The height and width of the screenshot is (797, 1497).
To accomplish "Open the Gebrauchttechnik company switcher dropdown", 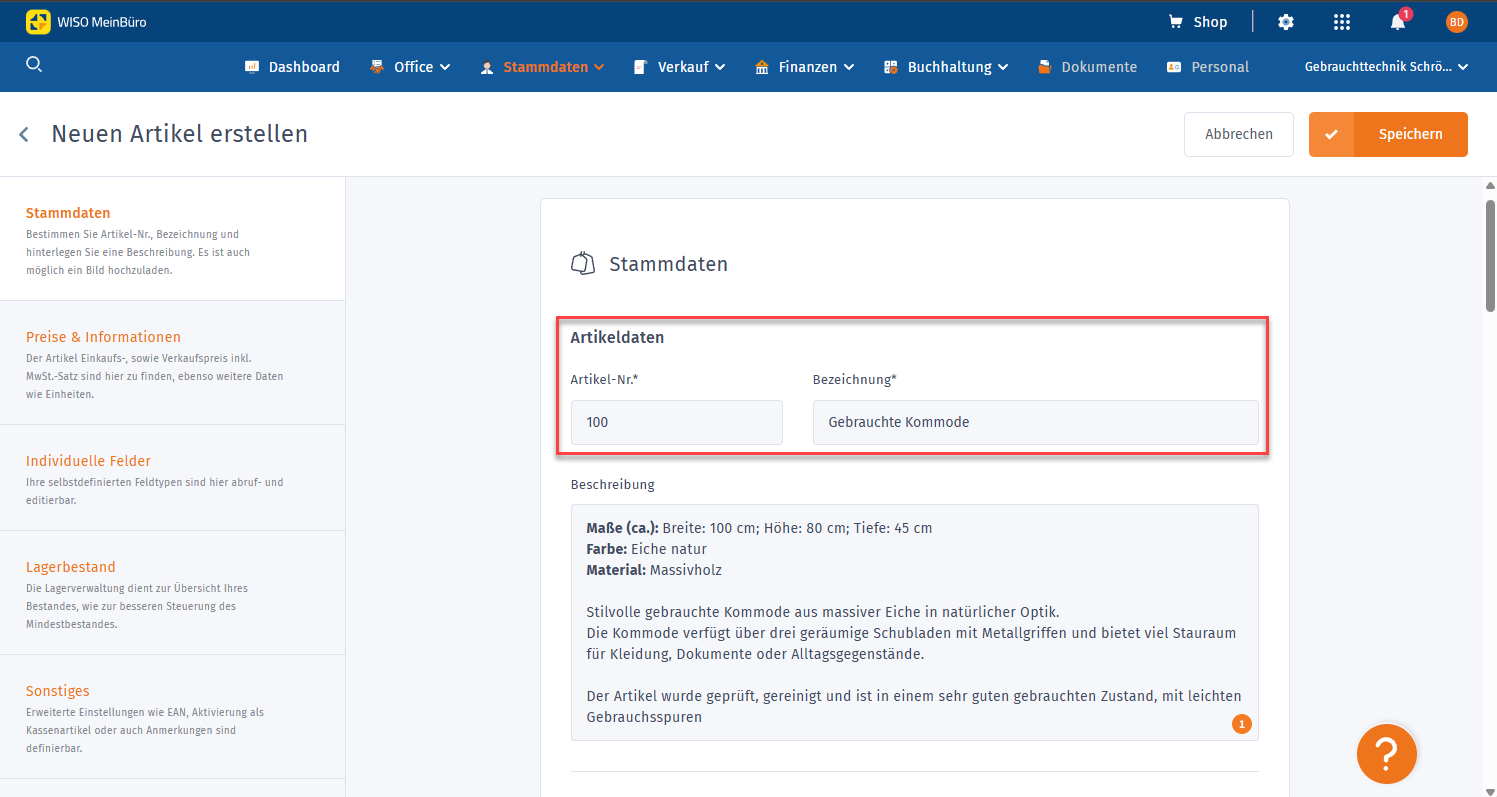I will 1385,67.
